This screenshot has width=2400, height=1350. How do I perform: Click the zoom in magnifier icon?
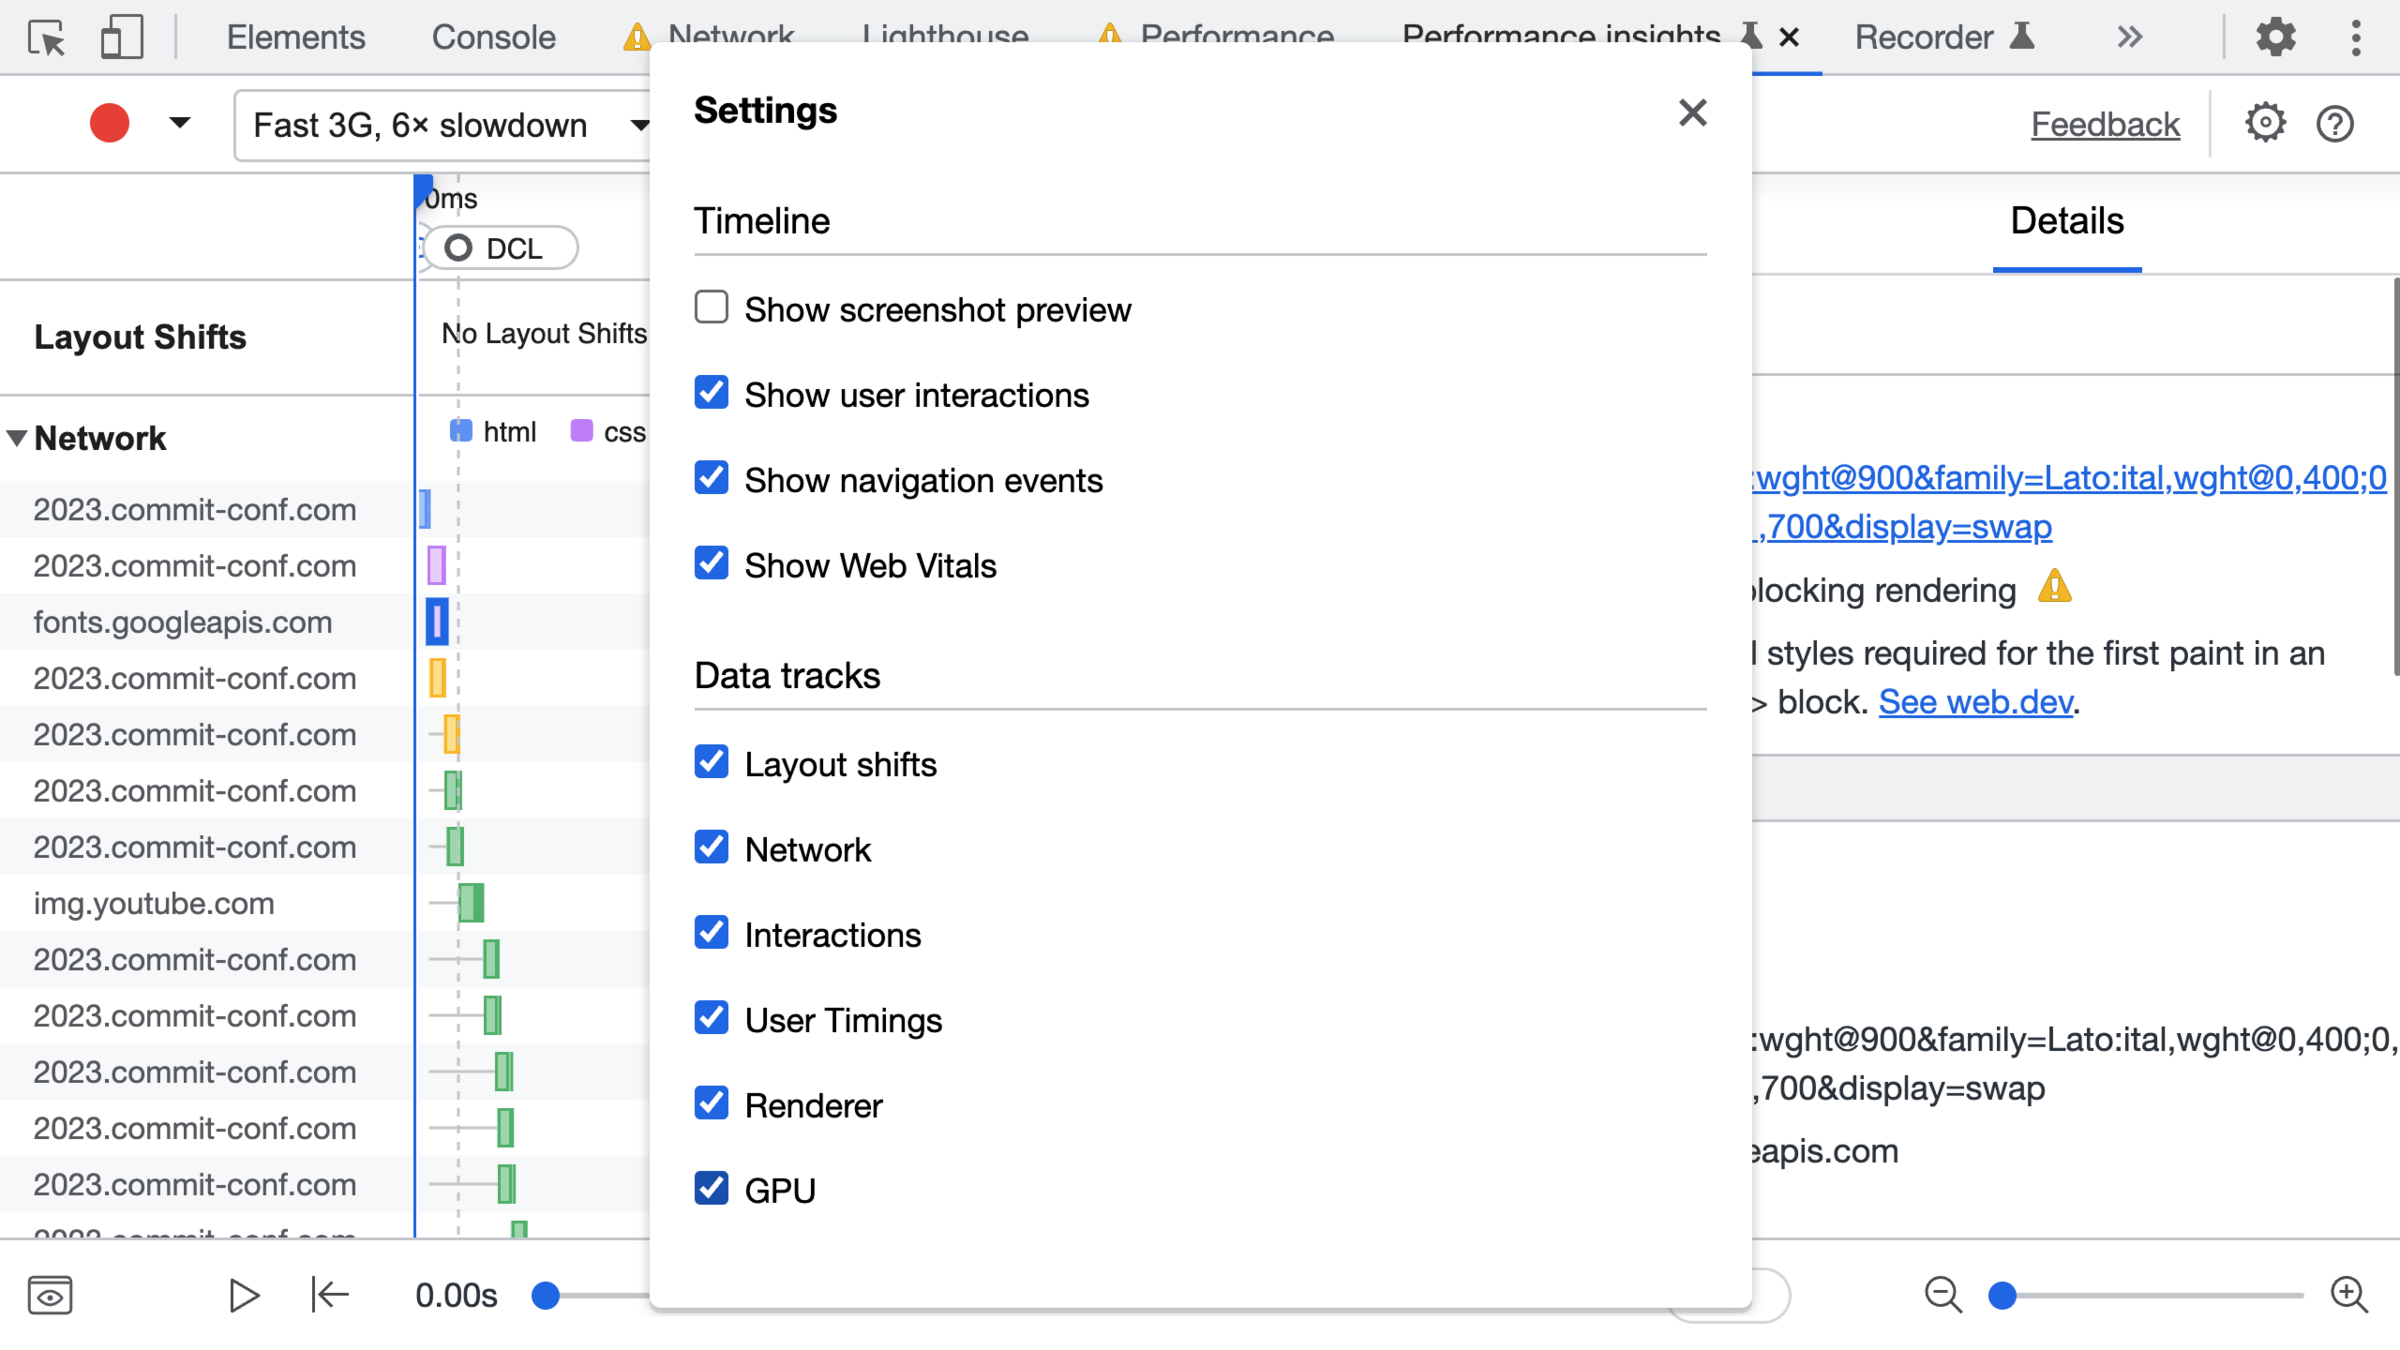click(2348, 1295)
